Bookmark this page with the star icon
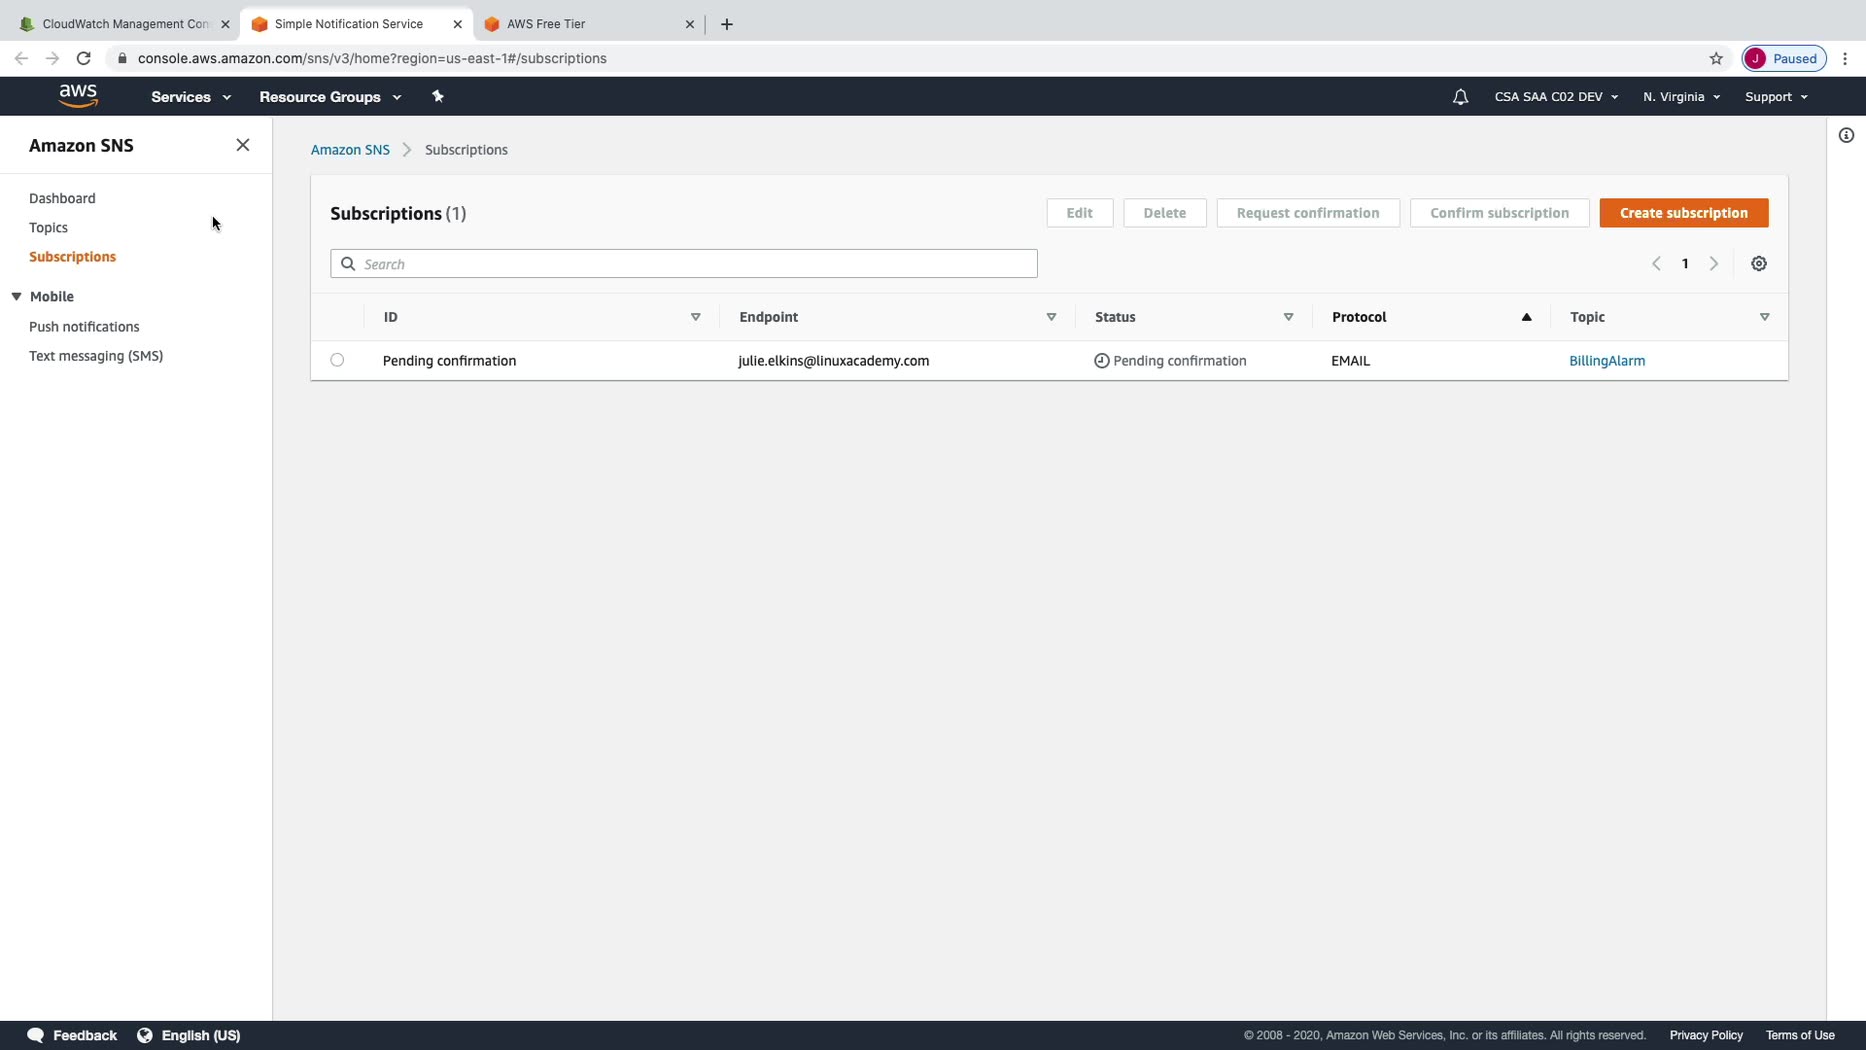 [x=1716, y=58]
